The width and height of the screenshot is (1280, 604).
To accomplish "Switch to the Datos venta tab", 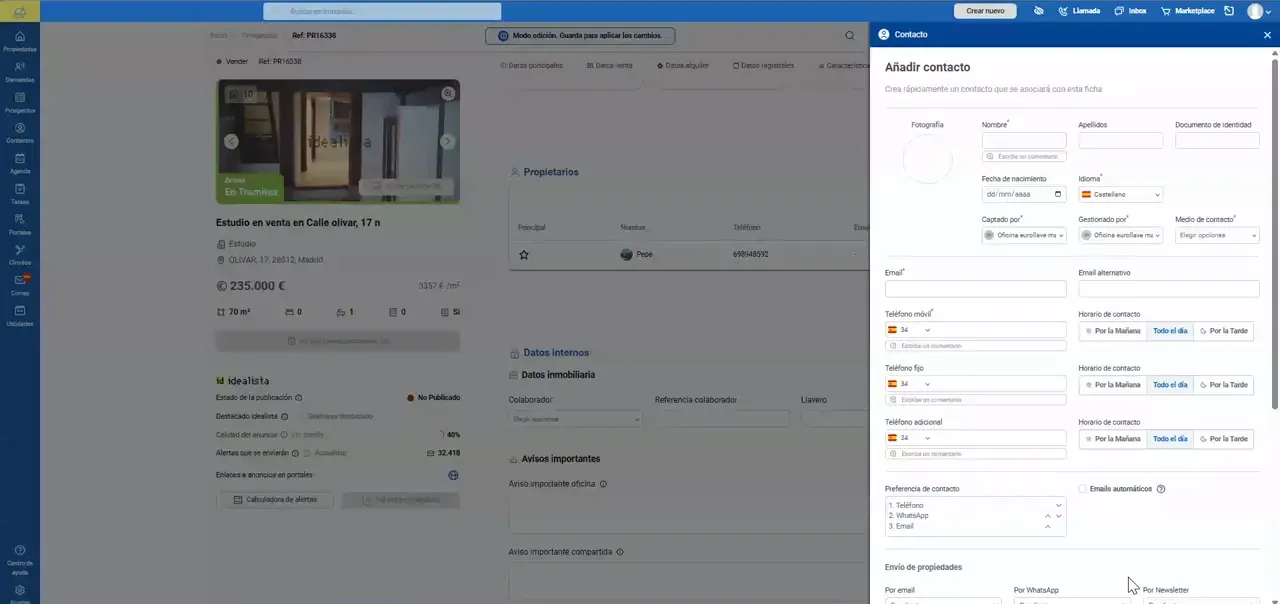I will pyautogui.click(x=609, y=65).
